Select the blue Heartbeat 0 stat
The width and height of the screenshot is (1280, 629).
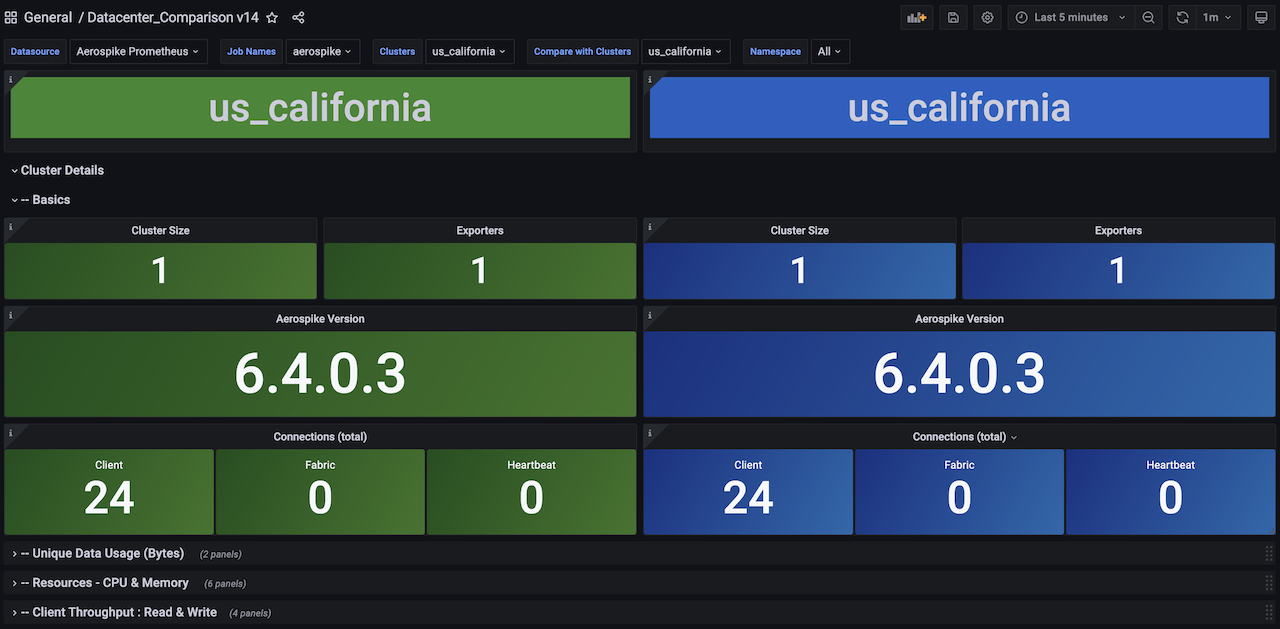[x=1170, y=492]
